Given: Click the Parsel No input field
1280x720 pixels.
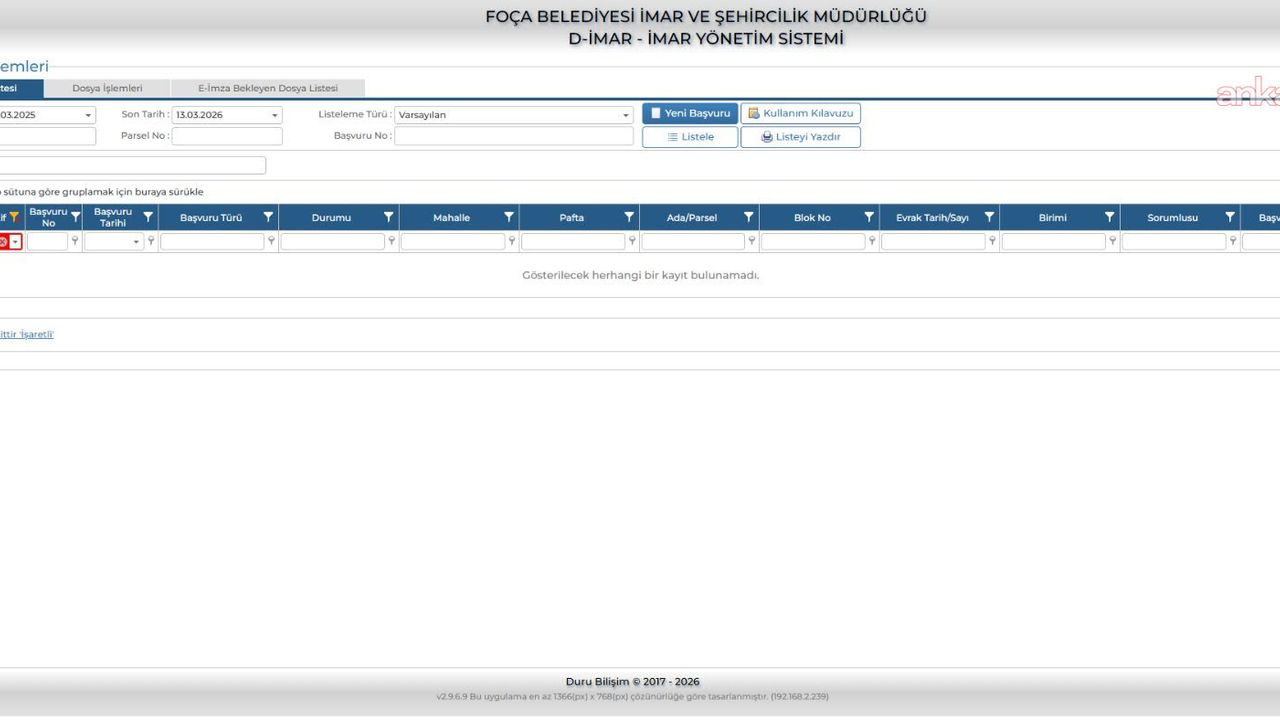Looking at the screenshot, I should click(x=227, y=136).
